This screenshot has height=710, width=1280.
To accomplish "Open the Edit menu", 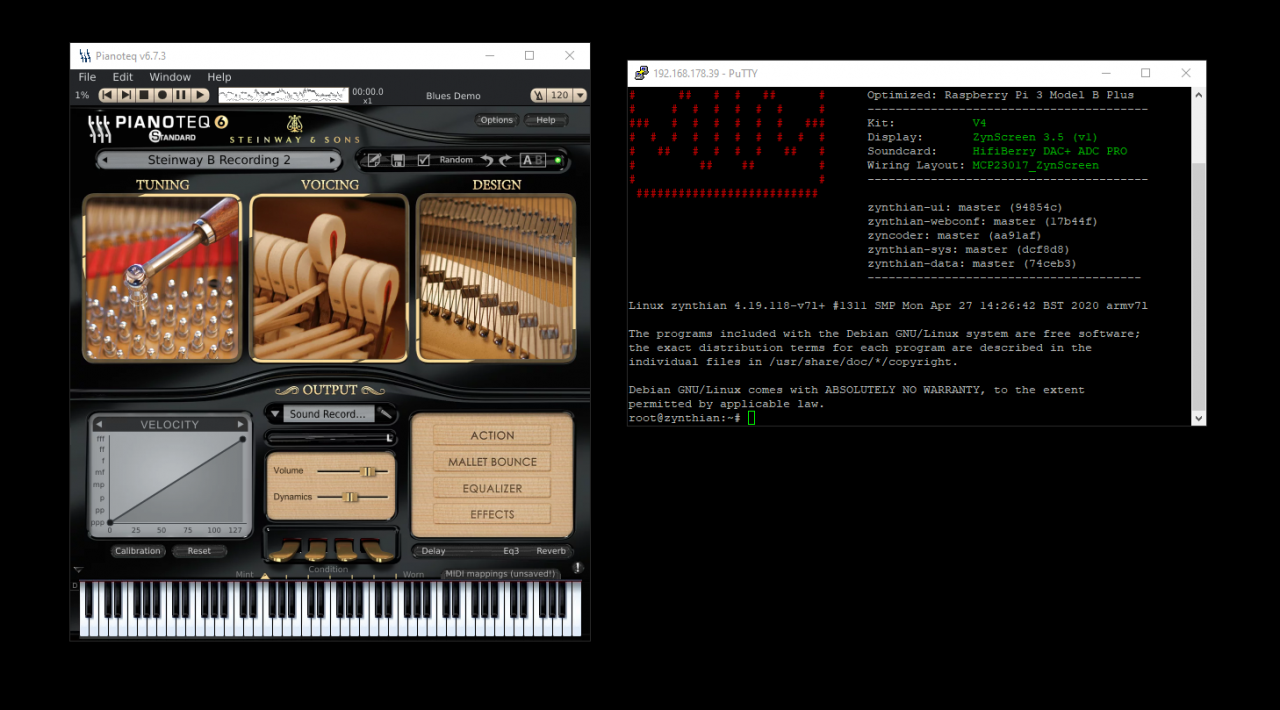I will pos(123,77).
